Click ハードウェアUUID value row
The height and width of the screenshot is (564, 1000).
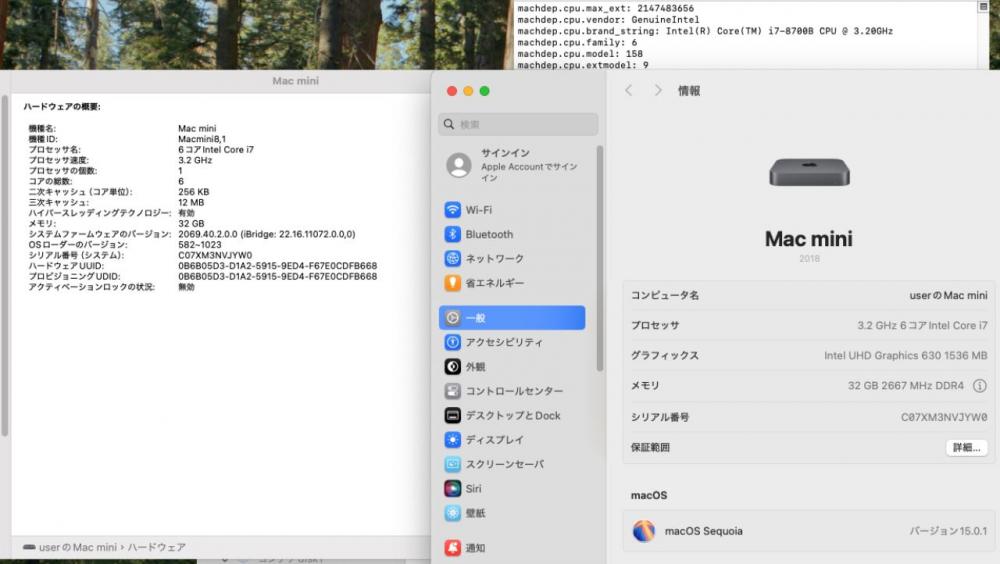(277, 265)
